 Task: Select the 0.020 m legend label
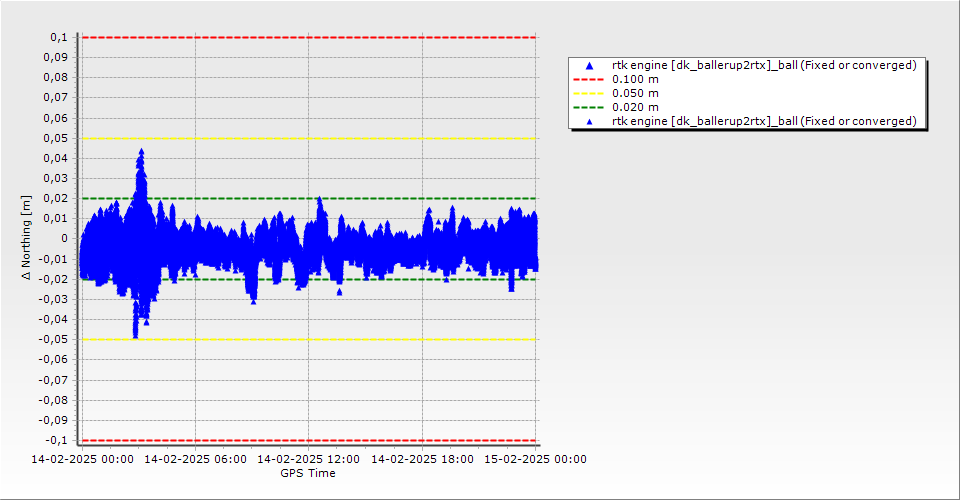pos(636,107)
